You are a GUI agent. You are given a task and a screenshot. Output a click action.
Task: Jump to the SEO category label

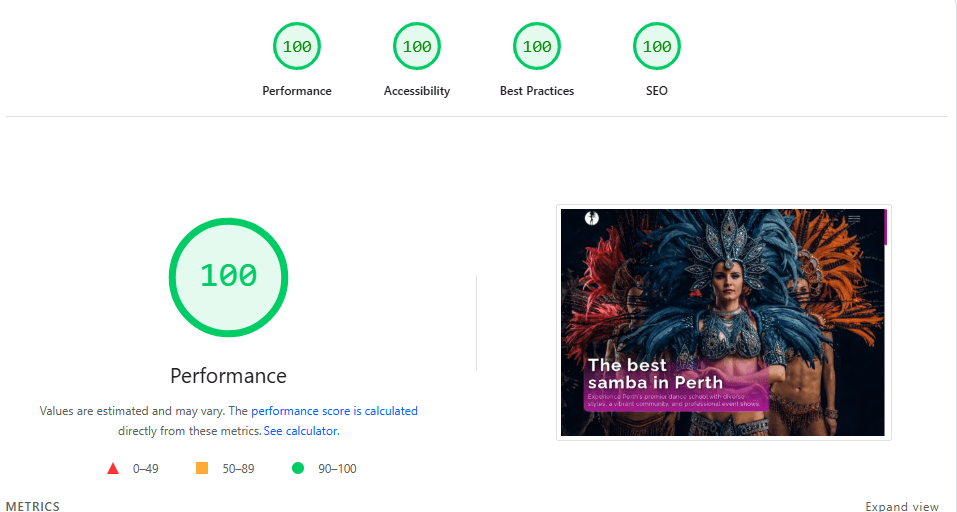click(657, 91)
